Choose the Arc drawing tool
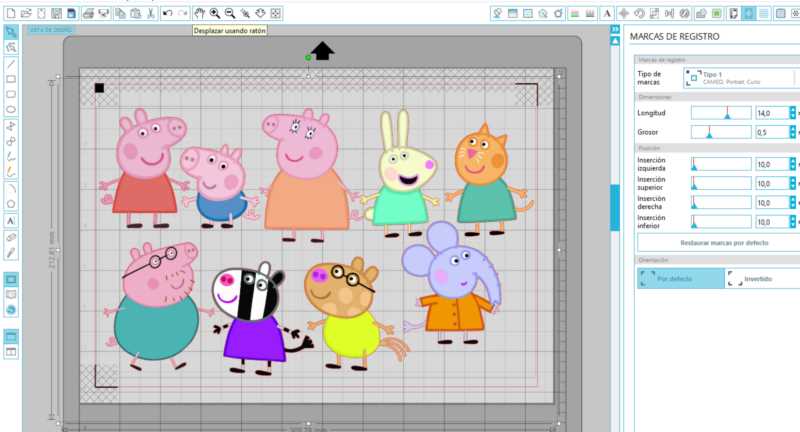The width and height of the screenshot is (800, 432). pyautogui.click(x=11, y=189)
